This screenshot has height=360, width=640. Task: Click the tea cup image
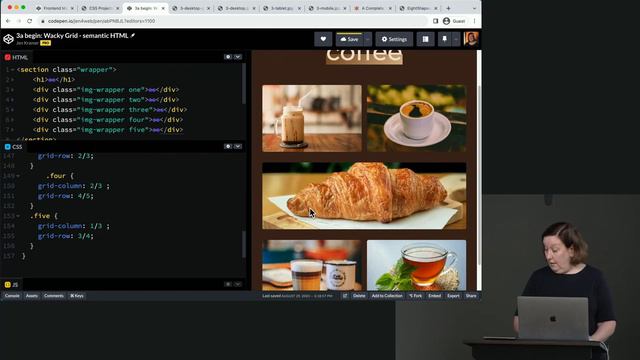click(x=416, y=265)
